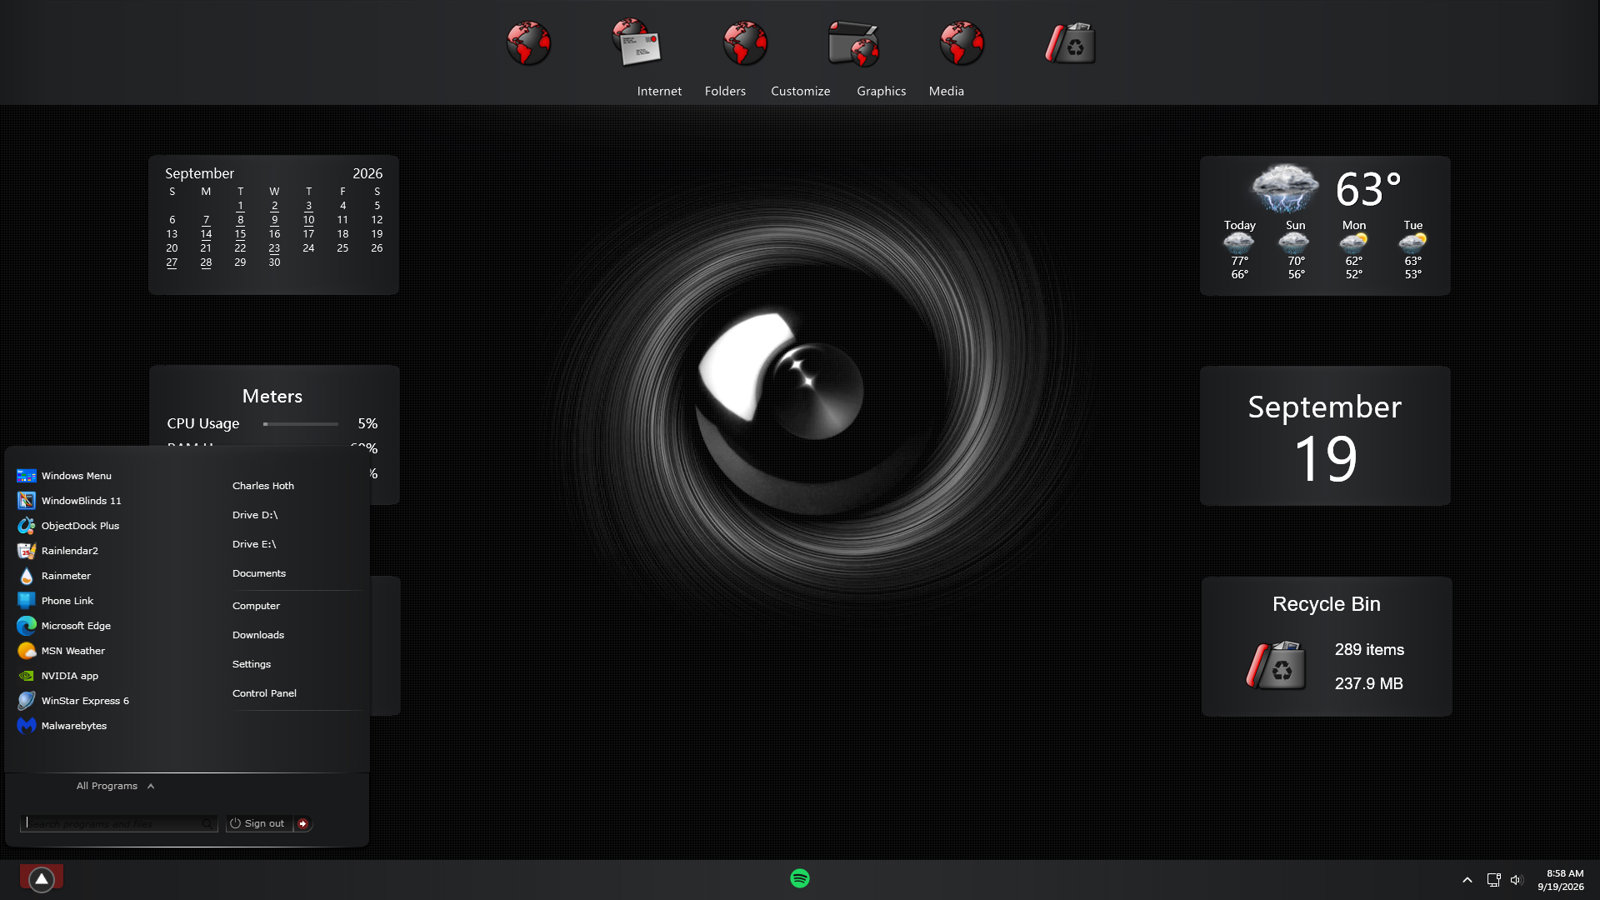
Task: Click the volume speaker tray icon
Action: 1517,880
